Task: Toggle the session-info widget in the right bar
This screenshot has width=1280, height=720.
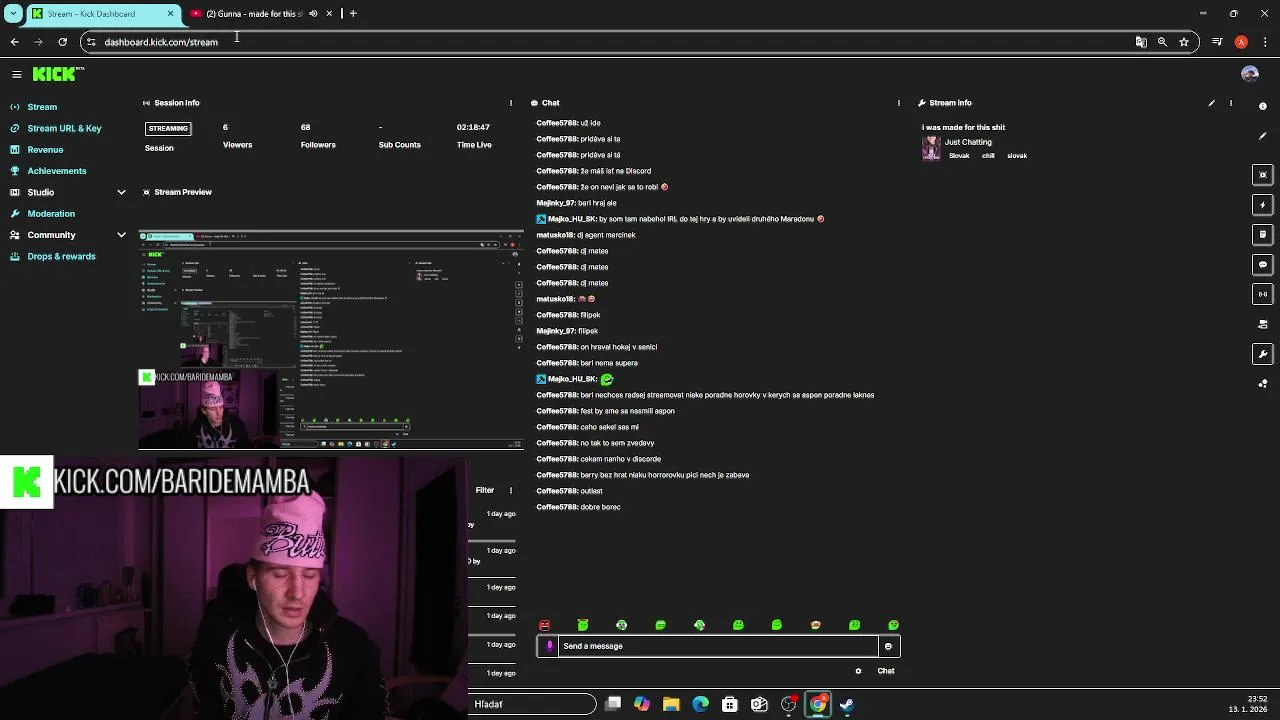Action: pos(1263,294)
